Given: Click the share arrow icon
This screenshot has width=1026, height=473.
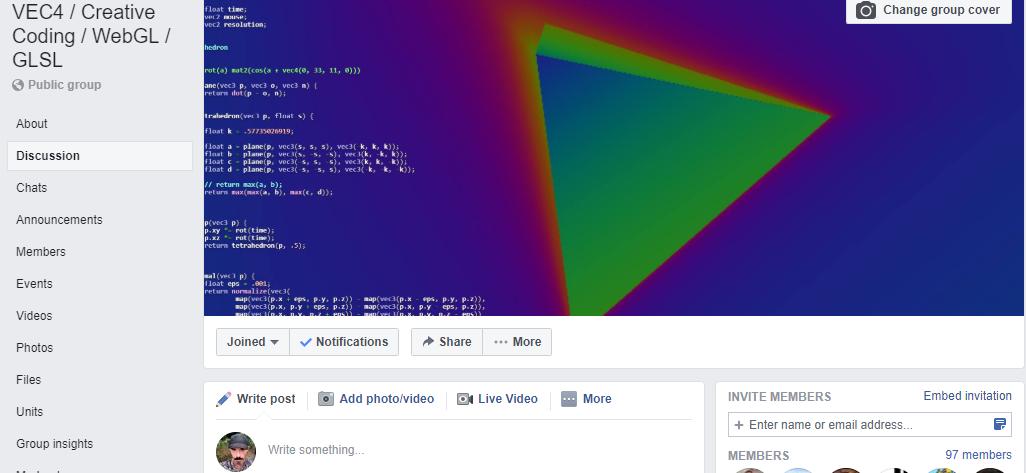Looking at the screenshot, I should pos(429,342).
